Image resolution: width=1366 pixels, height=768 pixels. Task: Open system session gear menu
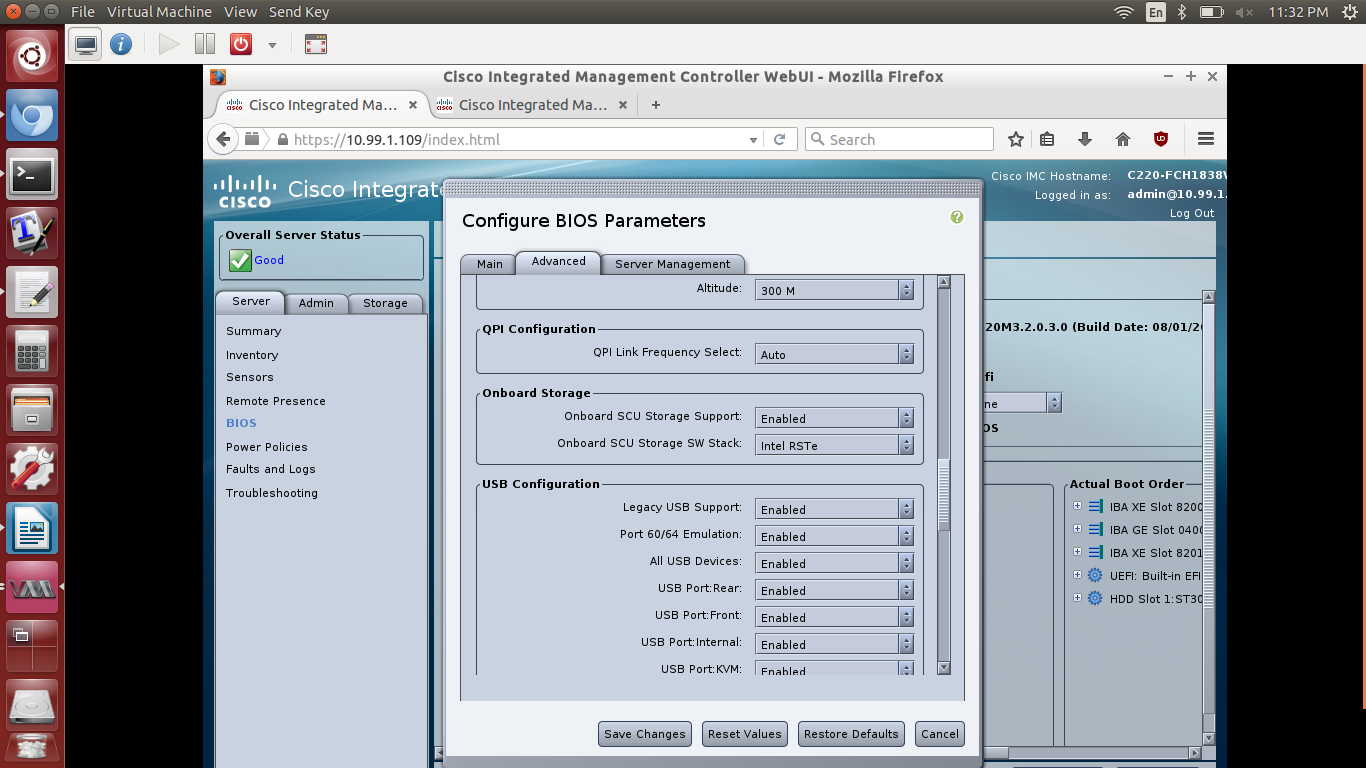[x=1348, y=12]
